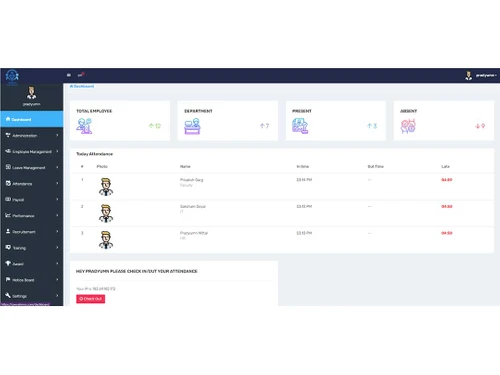Open the Notice Board menu item
Viewport: 500px width, 375px height.
(32, 280)
